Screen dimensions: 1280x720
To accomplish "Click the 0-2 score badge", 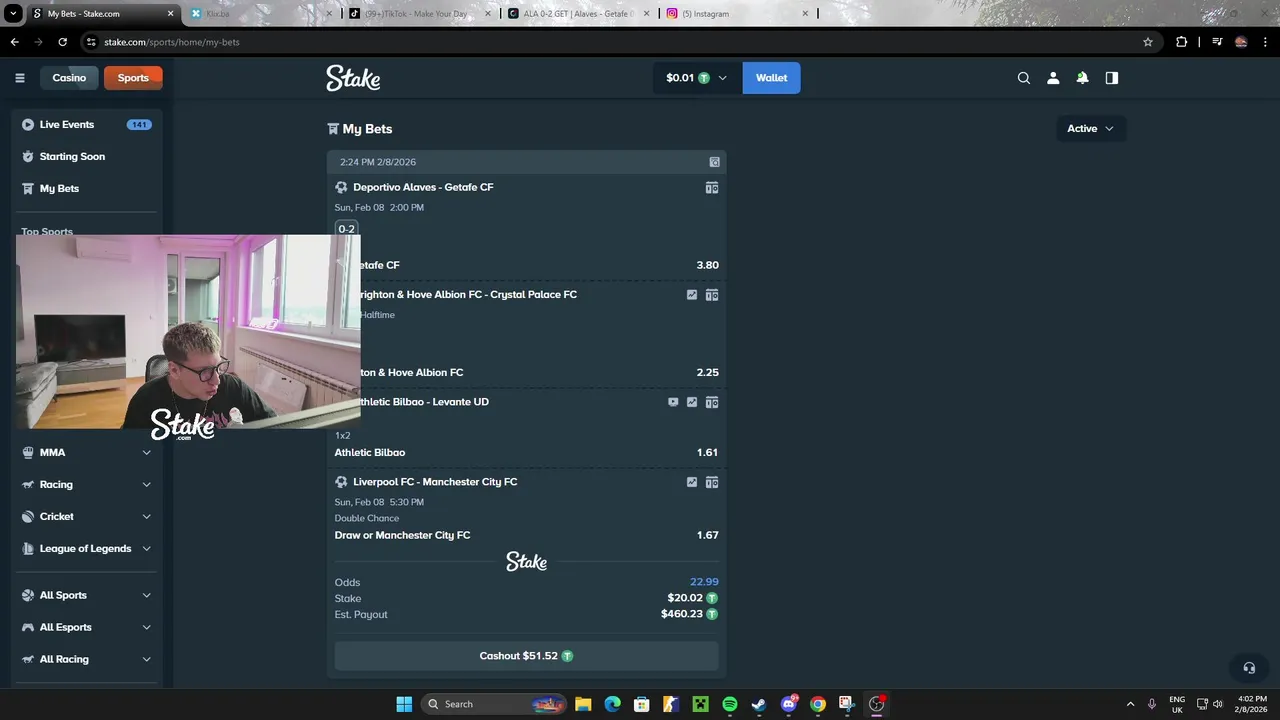I will pyautogui.click(x=346, y=229).
